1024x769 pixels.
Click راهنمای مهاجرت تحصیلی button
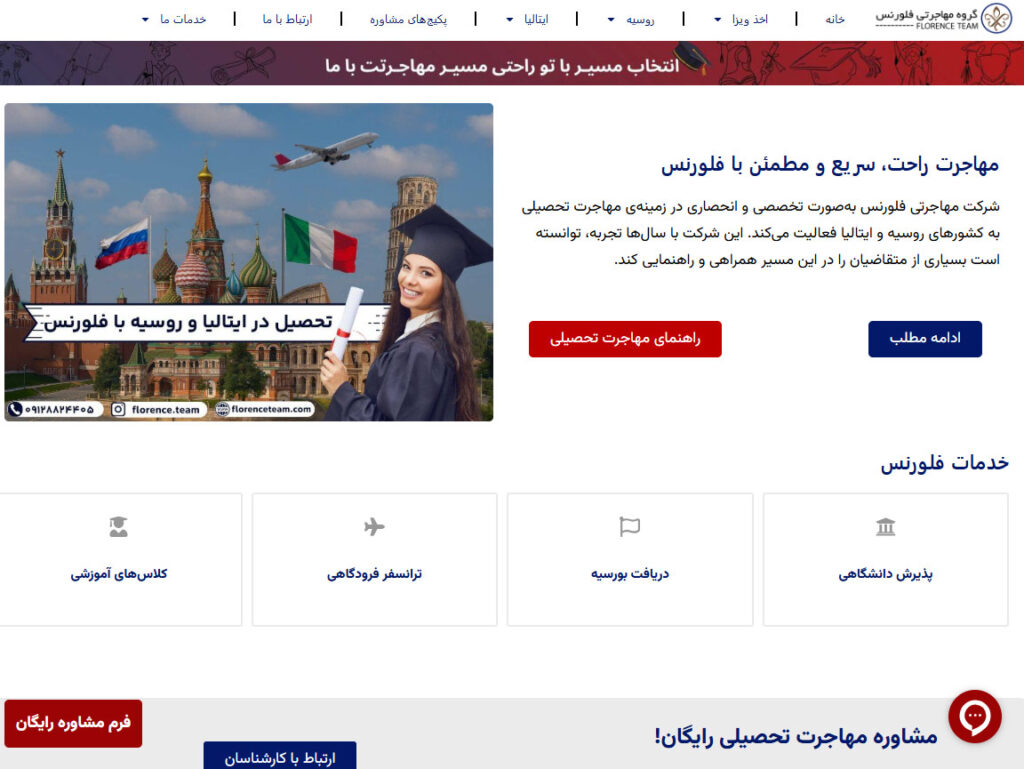pos(625,339)
